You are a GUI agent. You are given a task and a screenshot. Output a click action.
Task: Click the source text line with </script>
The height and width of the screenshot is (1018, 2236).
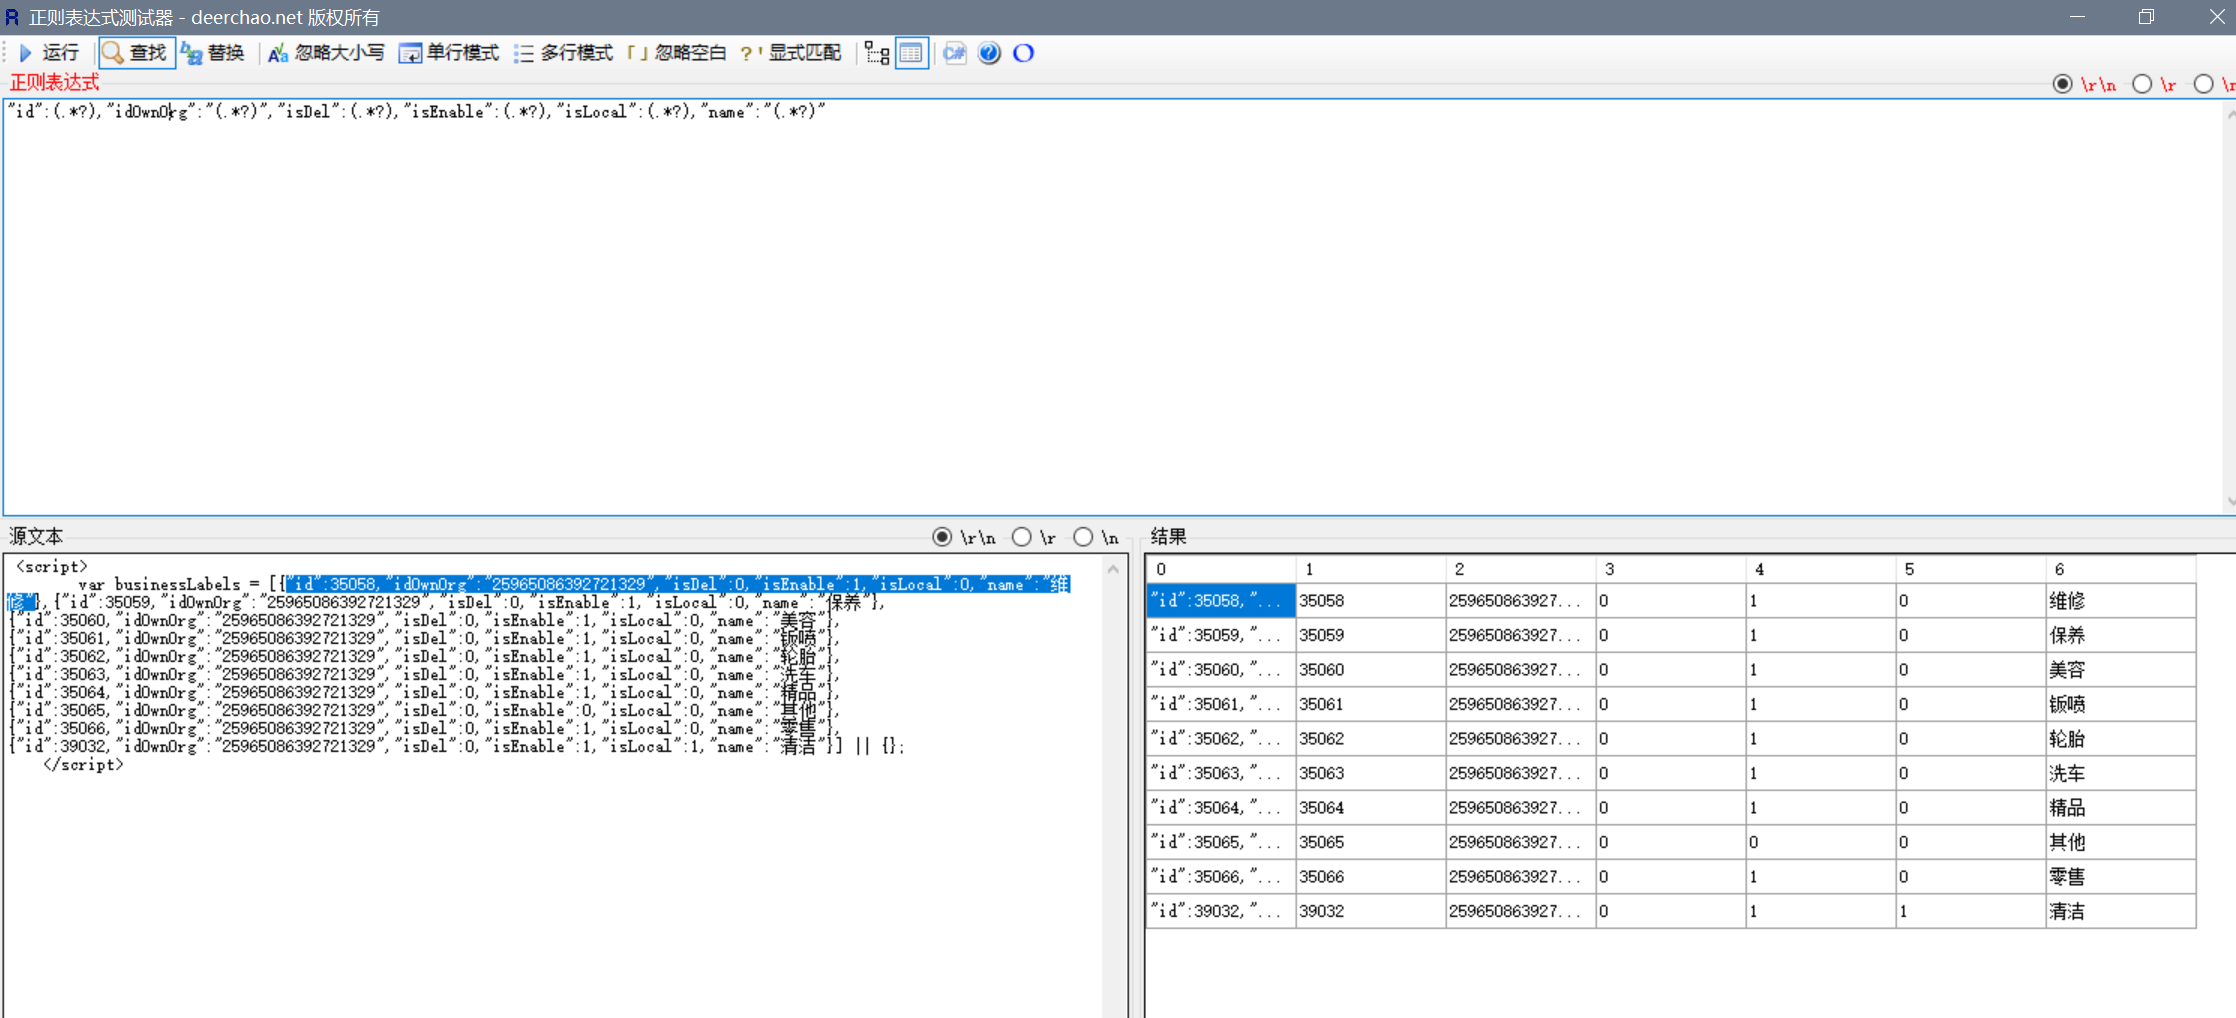[84, 765]
